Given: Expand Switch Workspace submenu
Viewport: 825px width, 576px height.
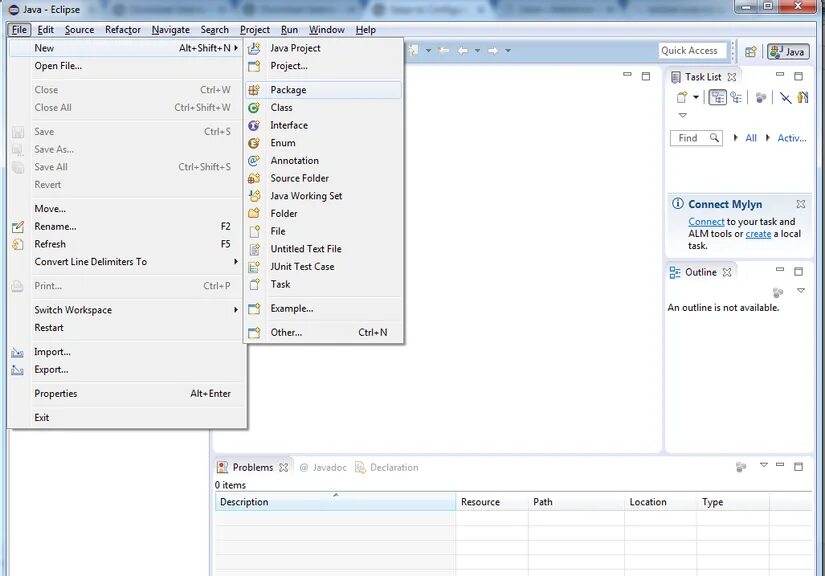Looking at the screenshot, I should (x=236, y=310).
